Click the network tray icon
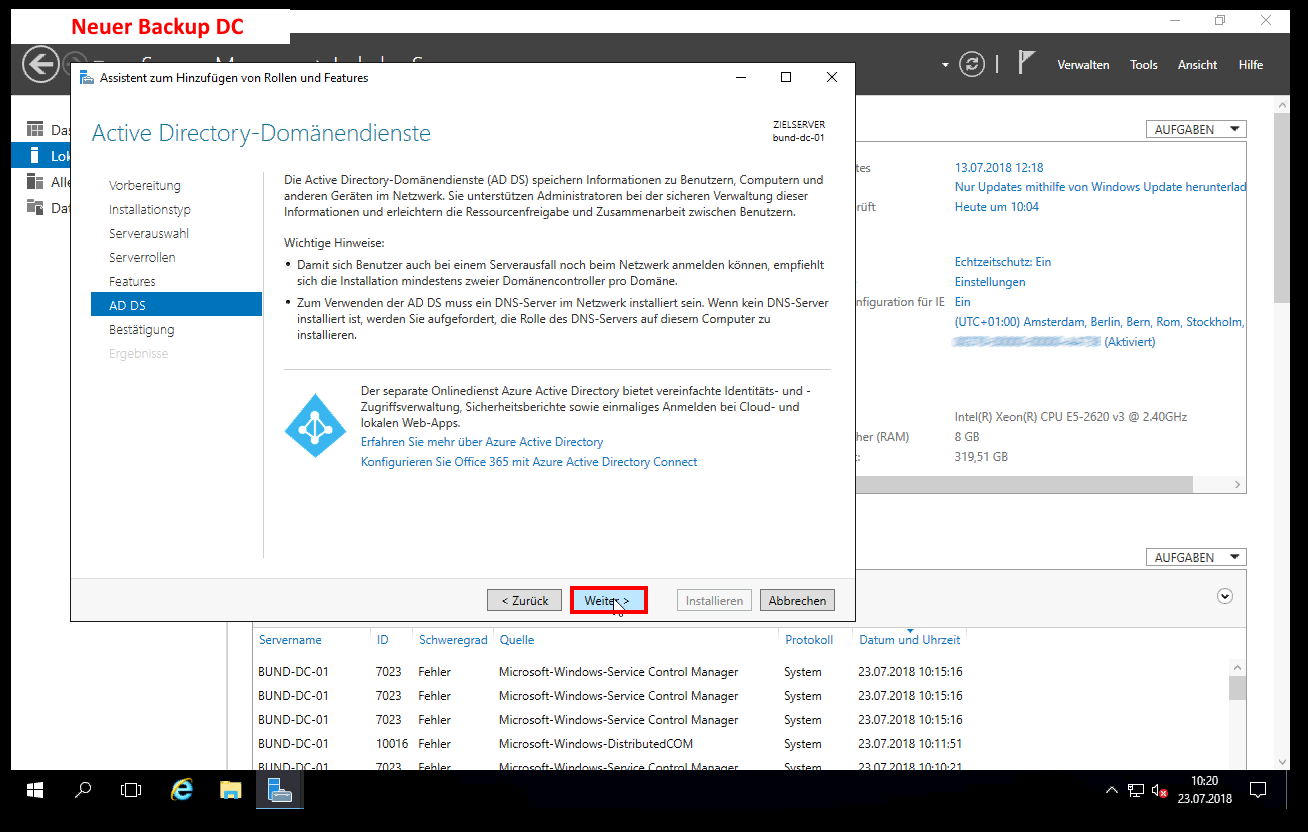Screen dimensions: 1308x832 click(x=1136, y=790)
